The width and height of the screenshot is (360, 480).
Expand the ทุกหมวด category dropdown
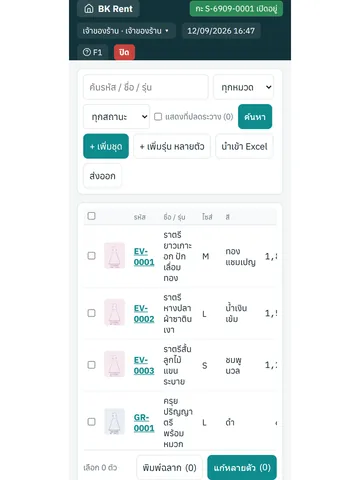pos(244,87)
